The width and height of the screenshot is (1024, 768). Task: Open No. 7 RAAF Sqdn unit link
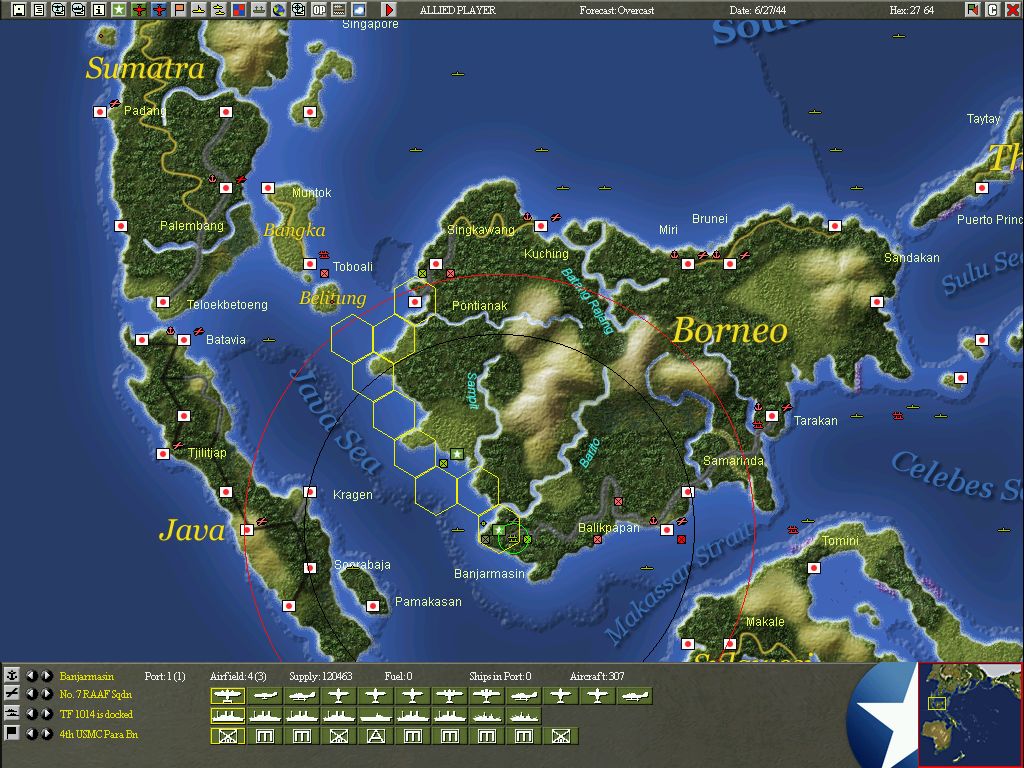point(95,694)
